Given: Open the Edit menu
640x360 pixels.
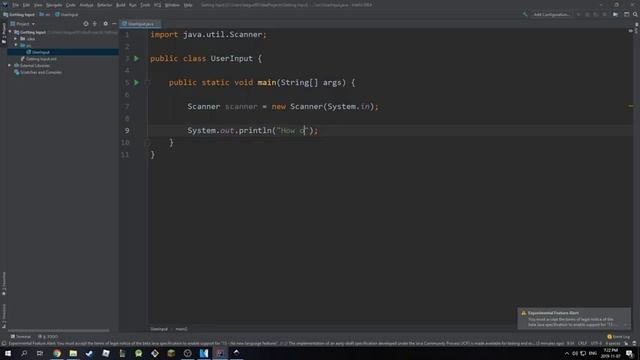Looking at the screenshot, I should (26, 5).
